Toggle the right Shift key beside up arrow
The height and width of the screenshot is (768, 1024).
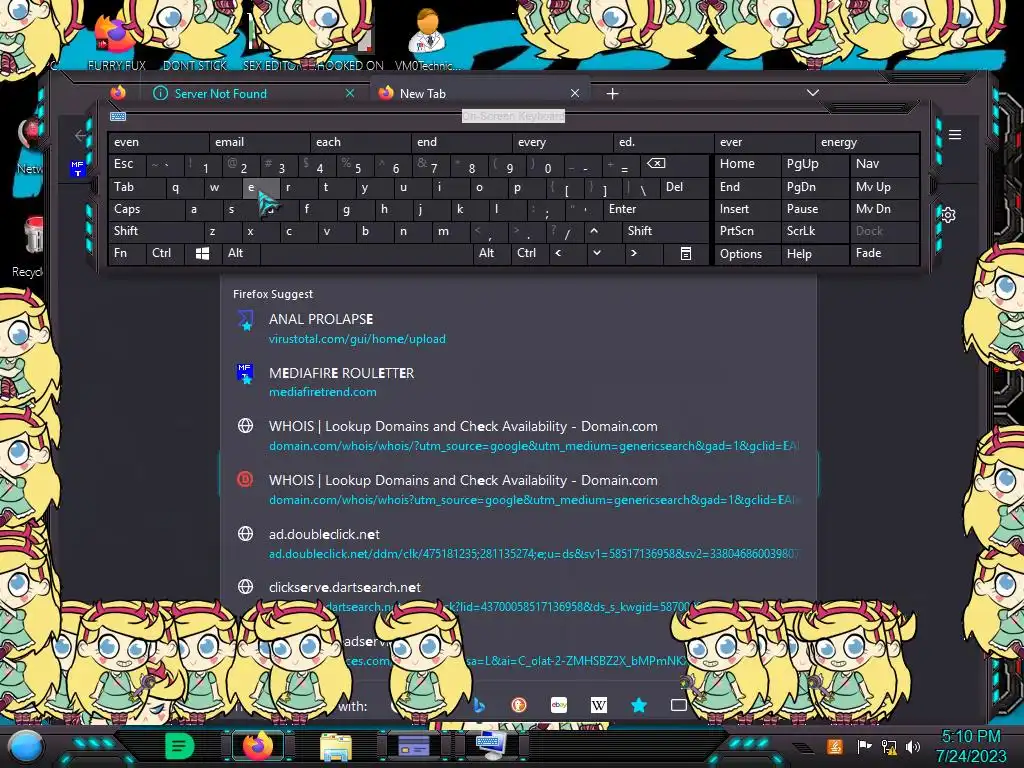(665, 231)
